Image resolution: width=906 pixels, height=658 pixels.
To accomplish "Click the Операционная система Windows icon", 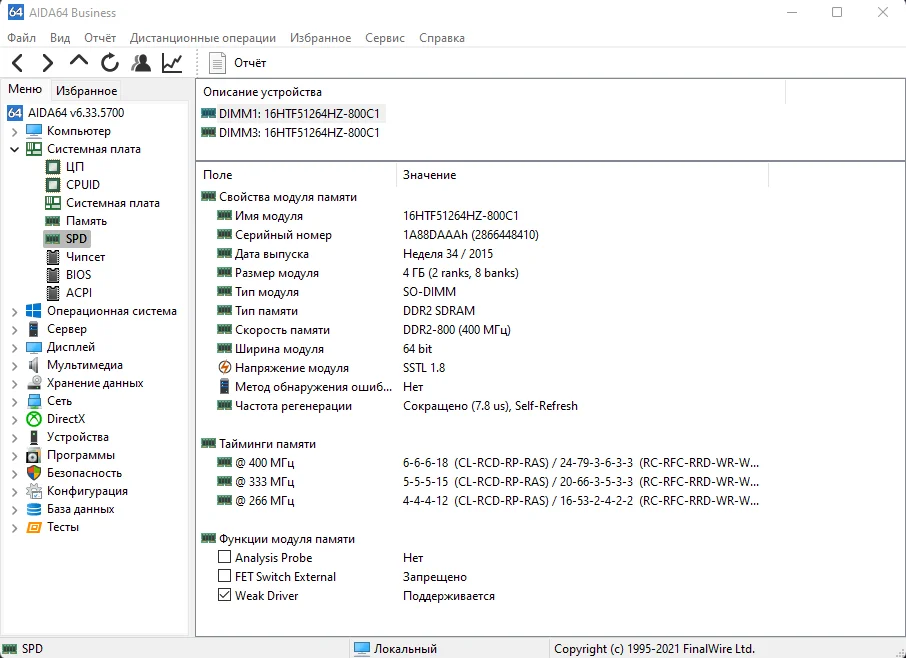I will [34, 311].
